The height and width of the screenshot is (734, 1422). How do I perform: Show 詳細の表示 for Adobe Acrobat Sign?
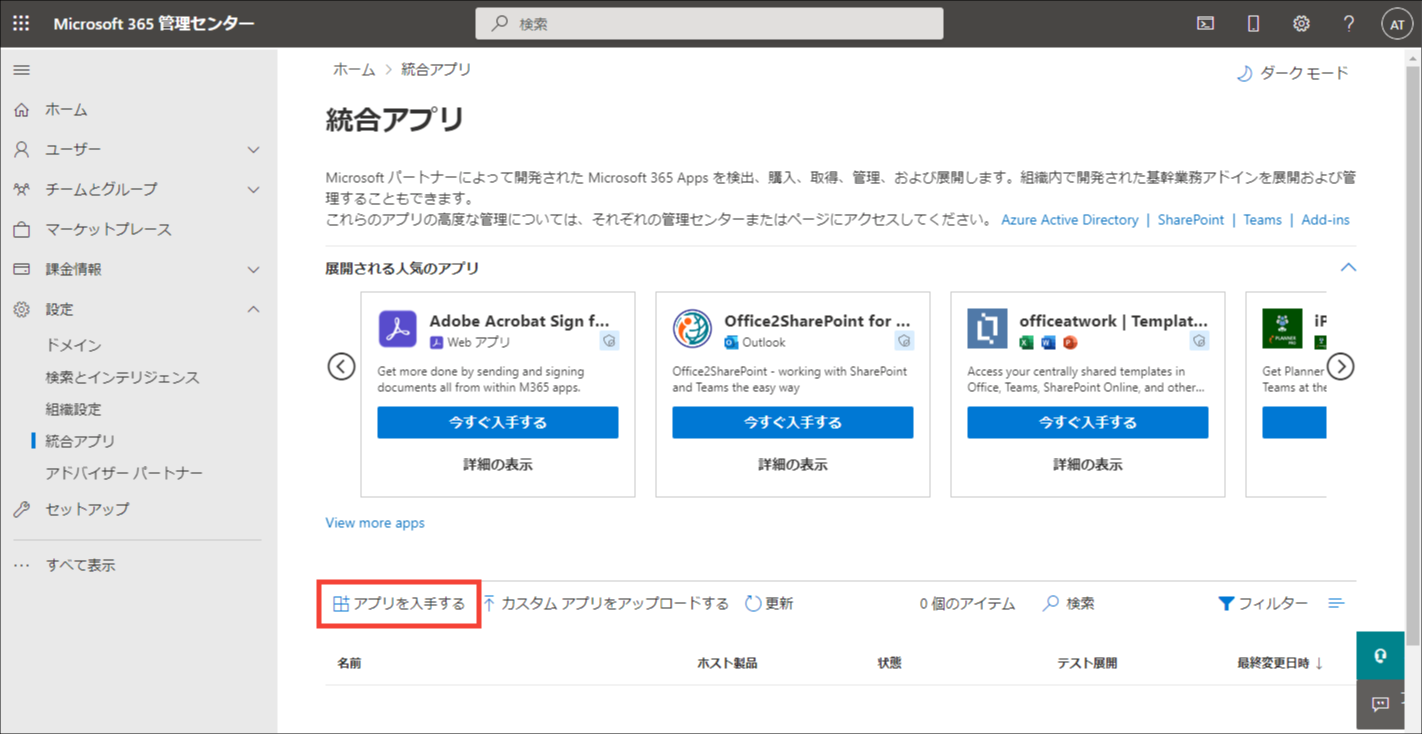coord(498,465)
